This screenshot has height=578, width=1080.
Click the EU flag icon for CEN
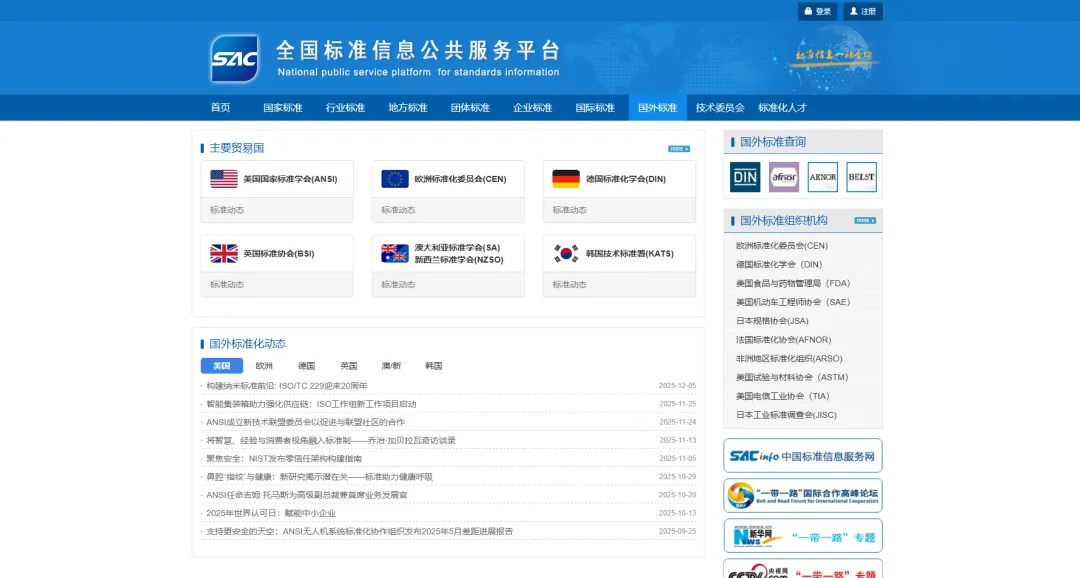point(395,179)
